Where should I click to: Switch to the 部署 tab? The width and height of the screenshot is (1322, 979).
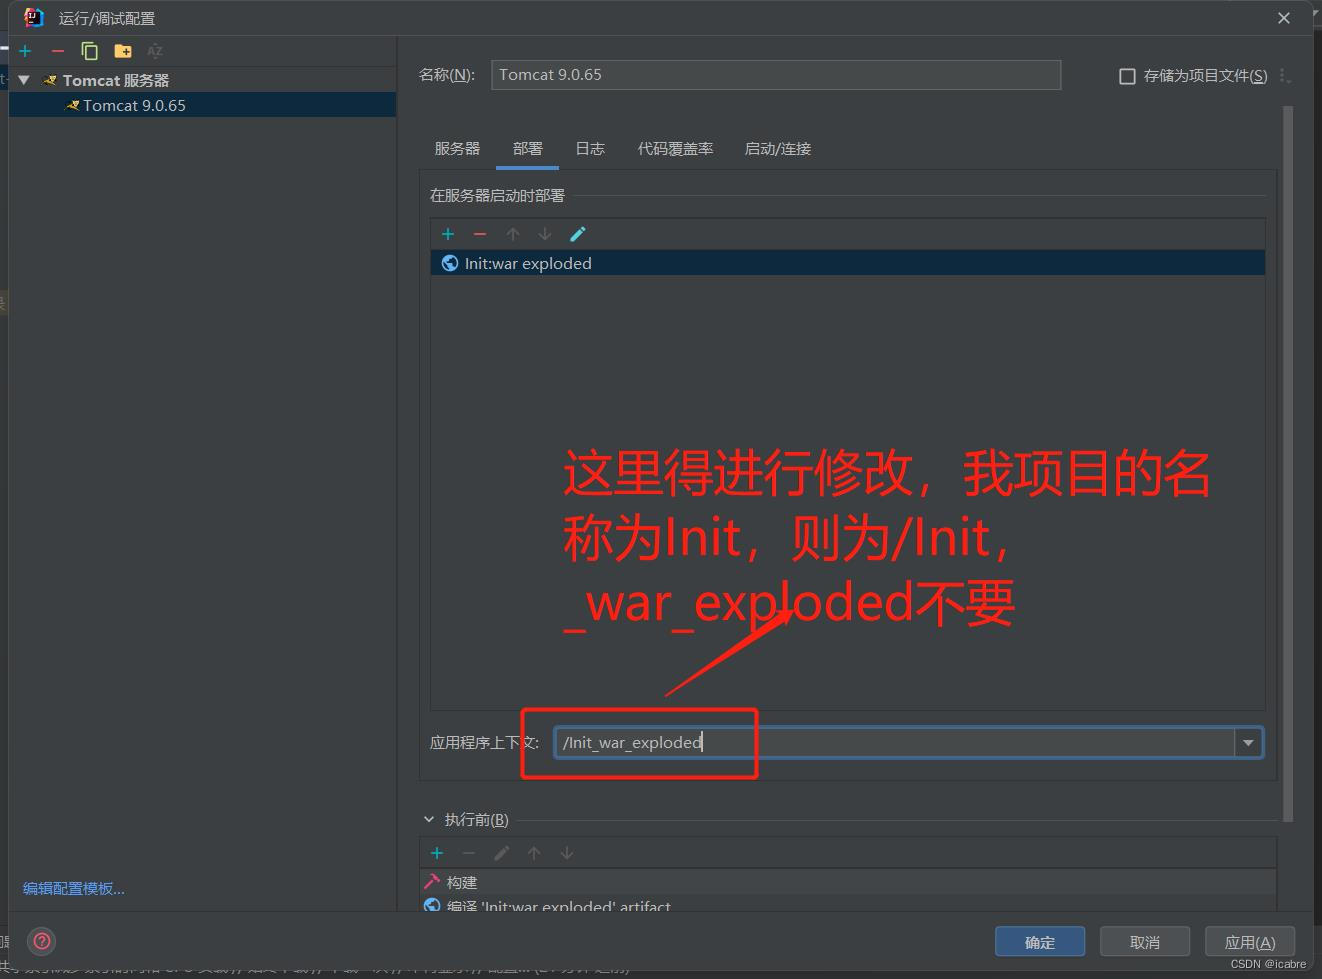[527, 149]
